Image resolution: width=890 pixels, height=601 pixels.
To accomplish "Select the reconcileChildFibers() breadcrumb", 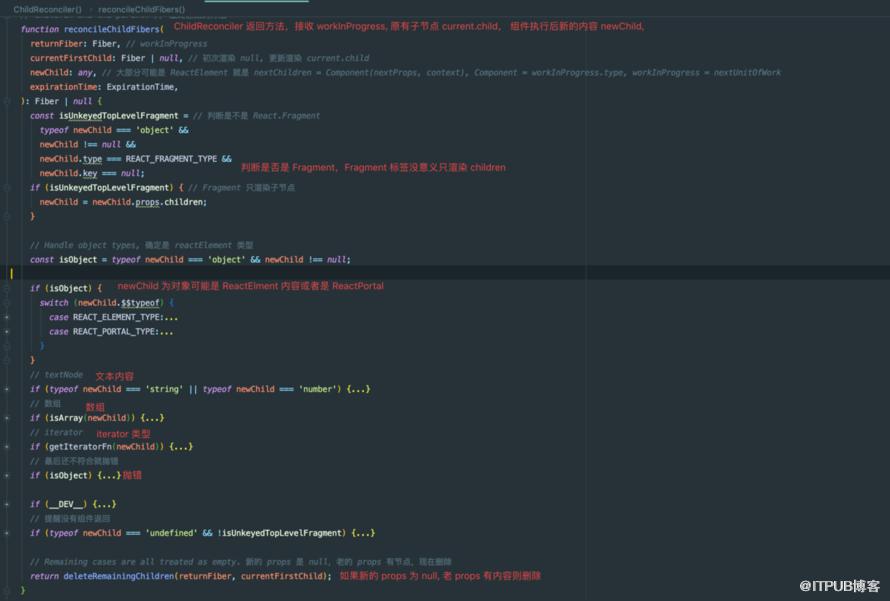I will coord(141,10).
